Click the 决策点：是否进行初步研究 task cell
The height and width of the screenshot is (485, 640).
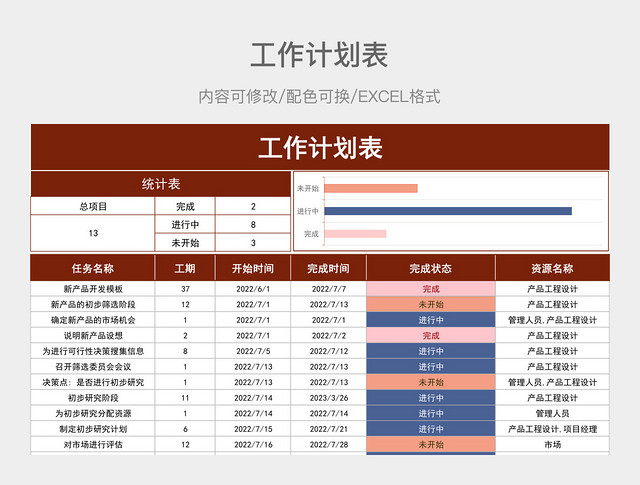93,382
